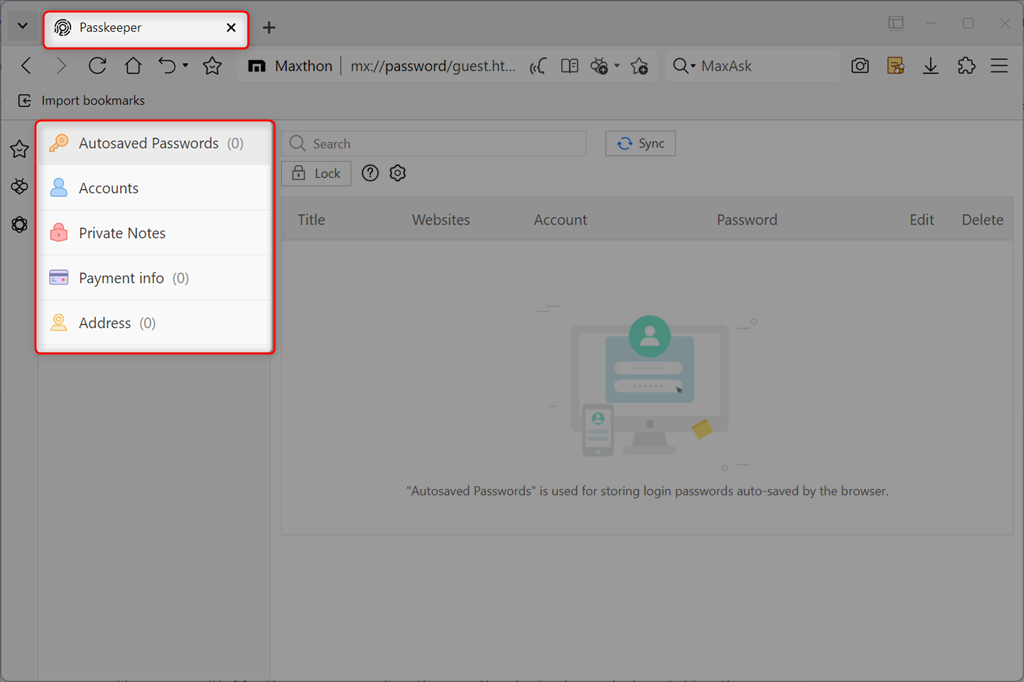1024x682 pixels.
Task: Activate read aloud icon in address bar
Action: [x=537, y=66]
